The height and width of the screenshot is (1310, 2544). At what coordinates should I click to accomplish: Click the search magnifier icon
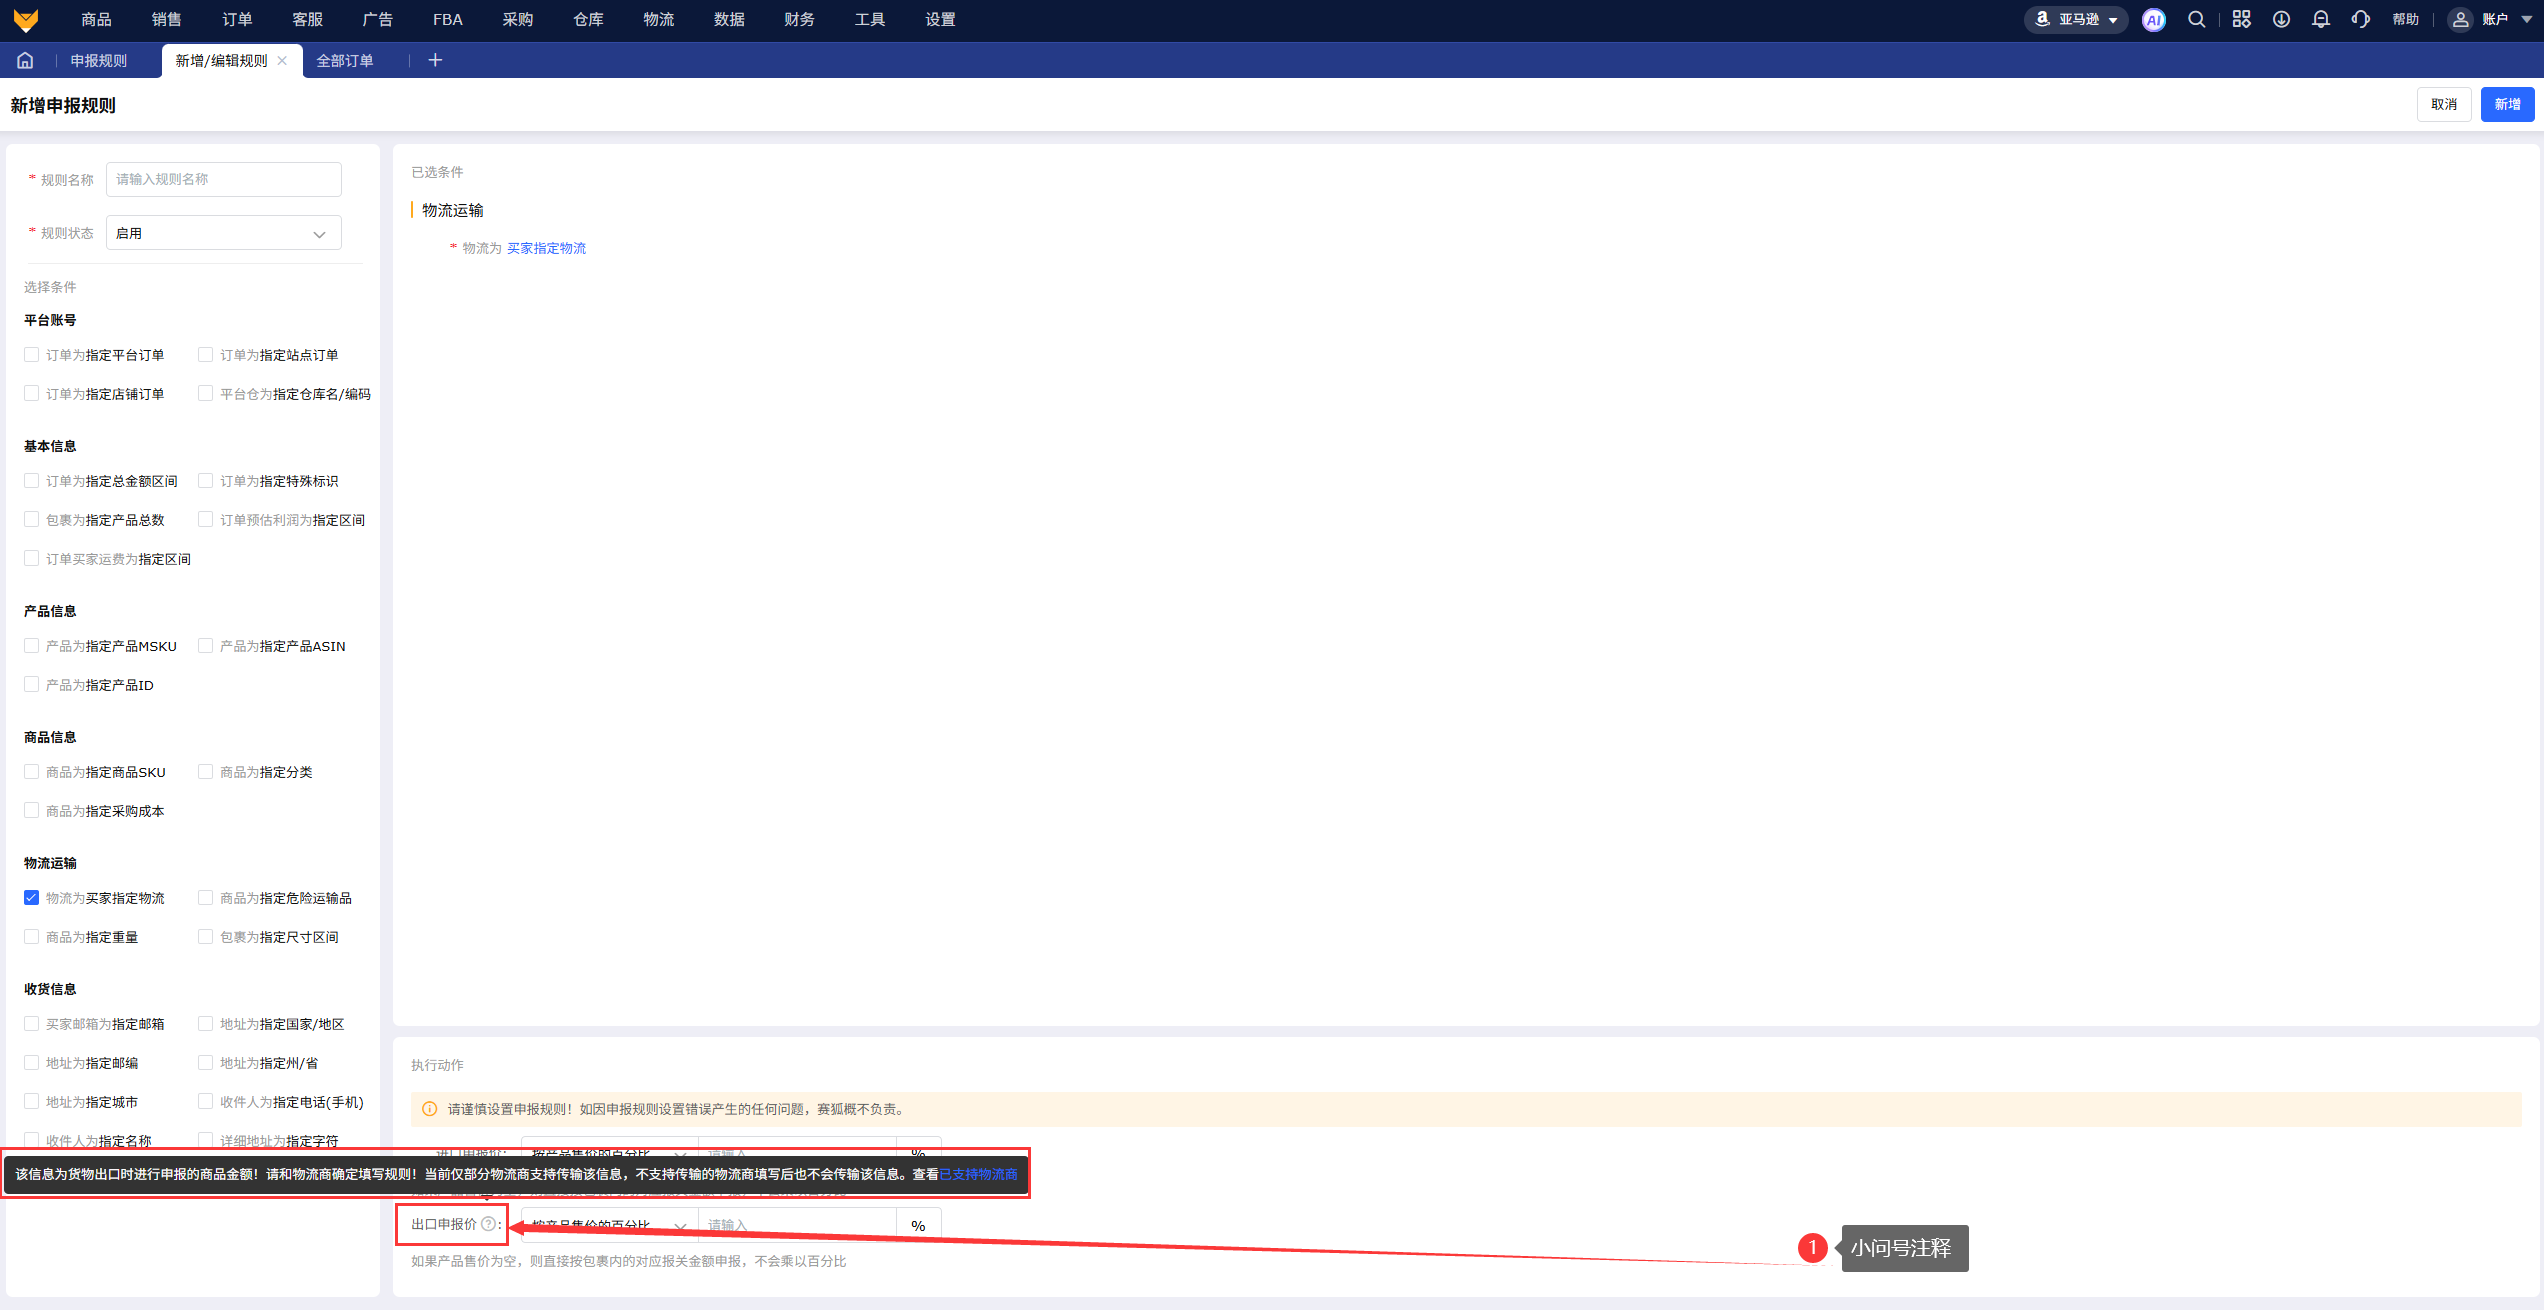tap(2196, 20)
